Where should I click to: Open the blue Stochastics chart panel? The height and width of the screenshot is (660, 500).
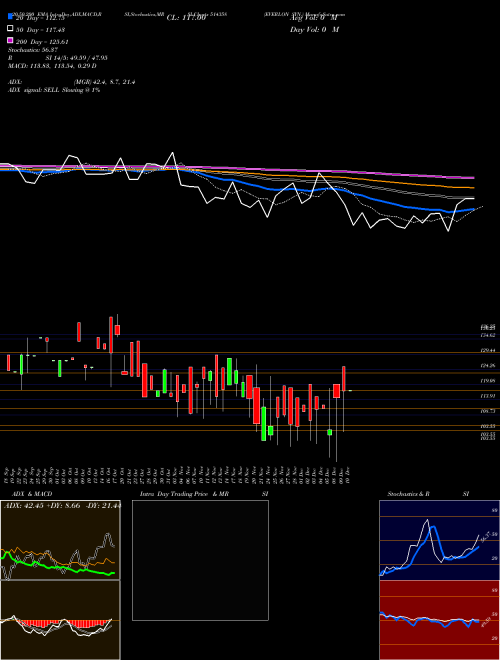pos(439,540)
